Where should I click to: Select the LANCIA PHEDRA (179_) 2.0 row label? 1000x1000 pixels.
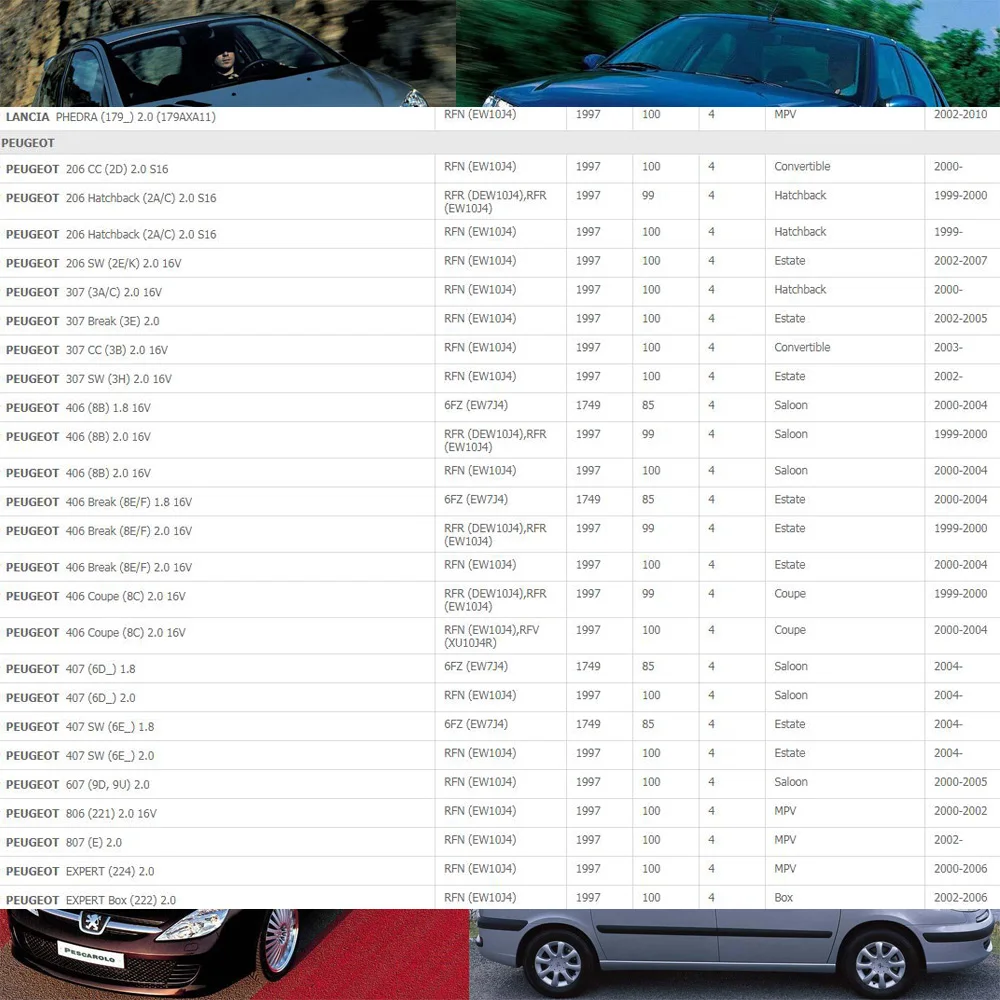click(111, 117)
